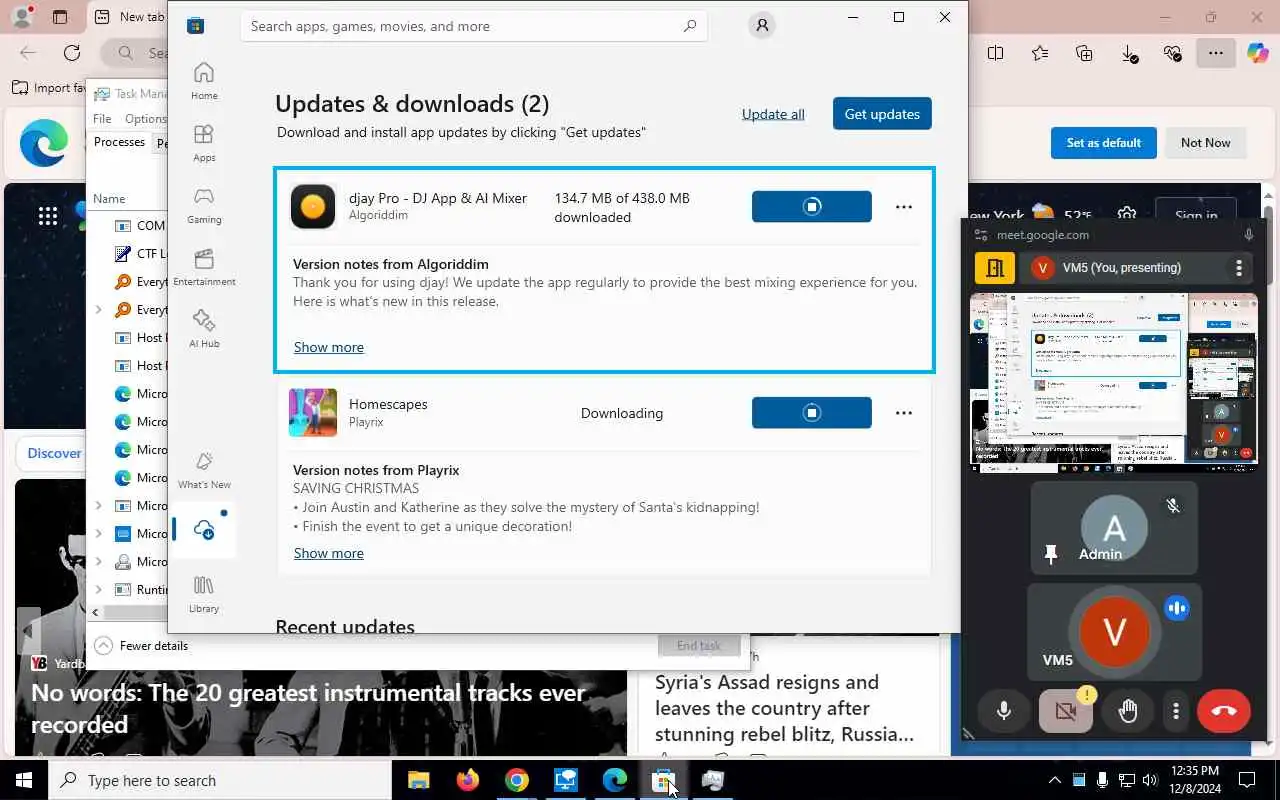The width and height of the screenshot is (1280, 800).
Task: Open Library in Store sidebar
Action: [204, 594]
